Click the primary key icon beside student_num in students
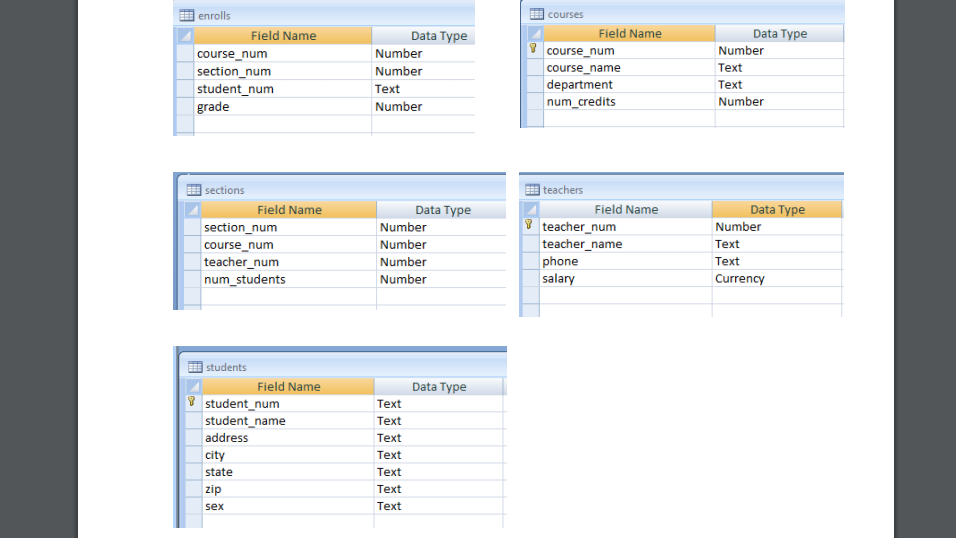 coord(191,402)
